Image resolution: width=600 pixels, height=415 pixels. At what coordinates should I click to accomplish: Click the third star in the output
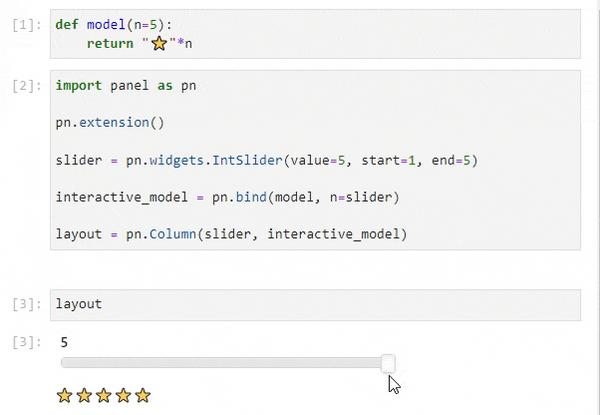[x=104, y=395]
